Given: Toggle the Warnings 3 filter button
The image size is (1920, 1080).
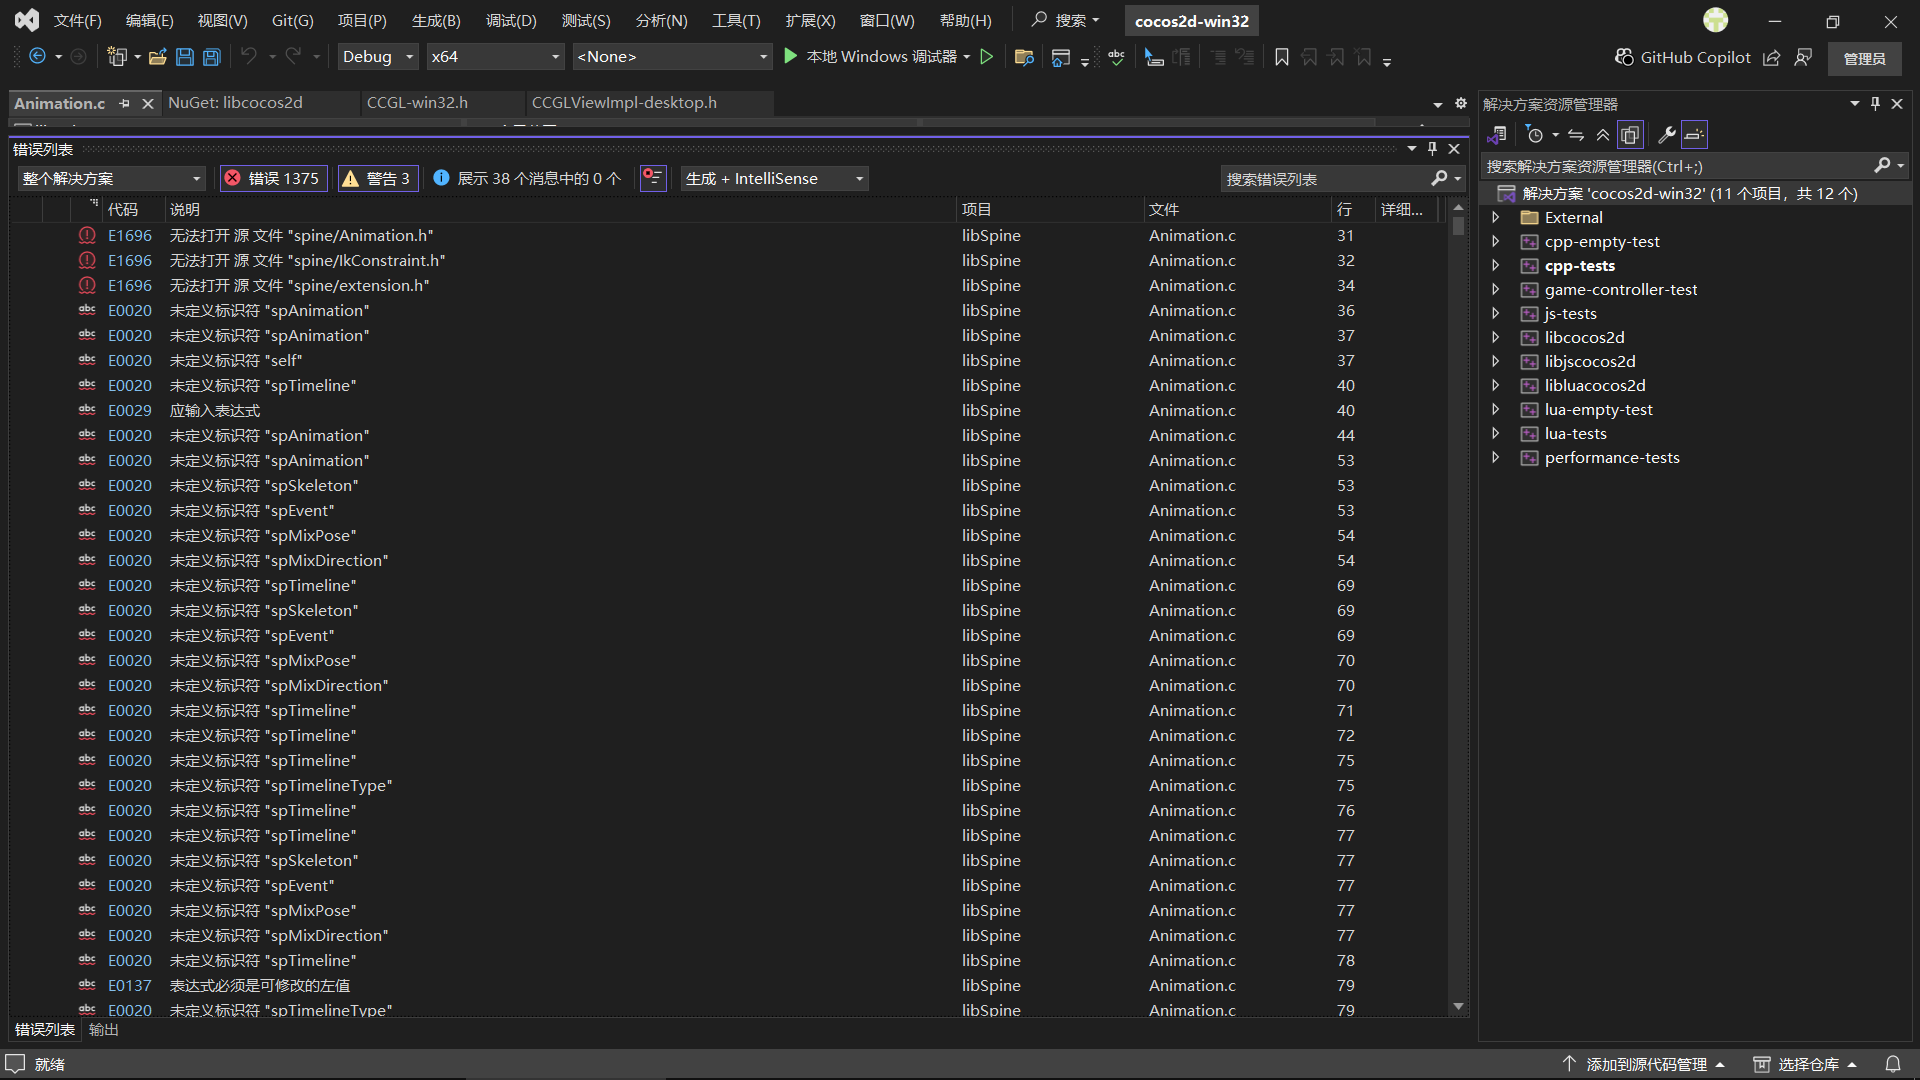Looking at the screenshot, I should (377, 178).
